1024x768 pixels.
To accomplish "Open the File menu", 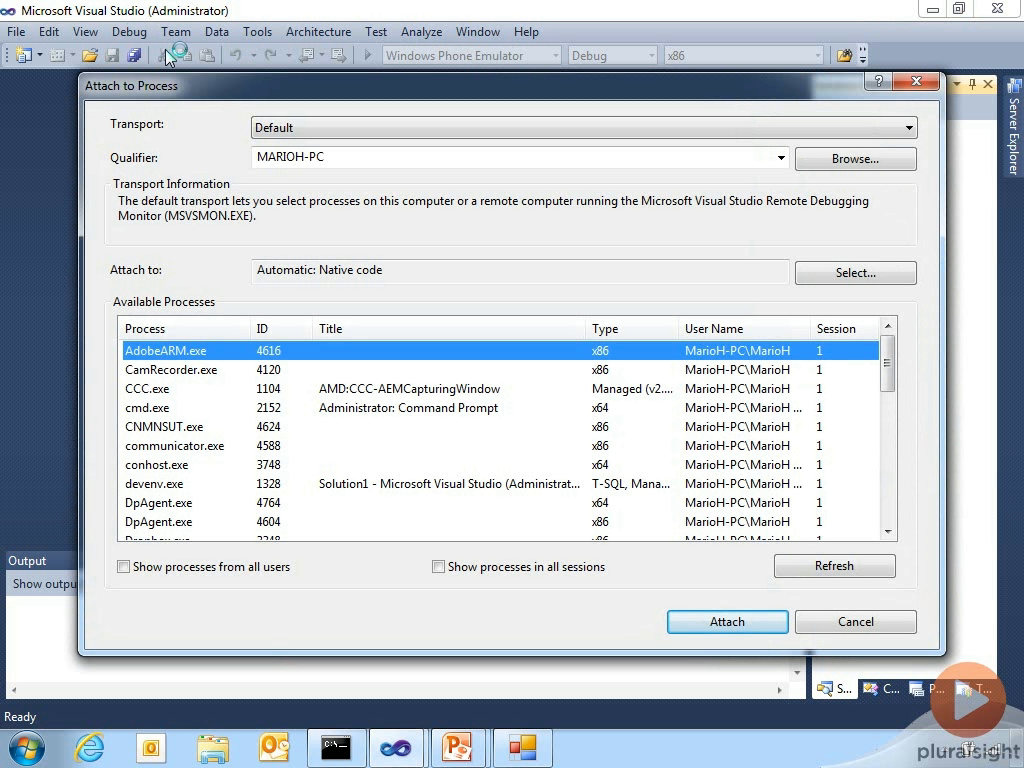I will click(x=16, y=31).
